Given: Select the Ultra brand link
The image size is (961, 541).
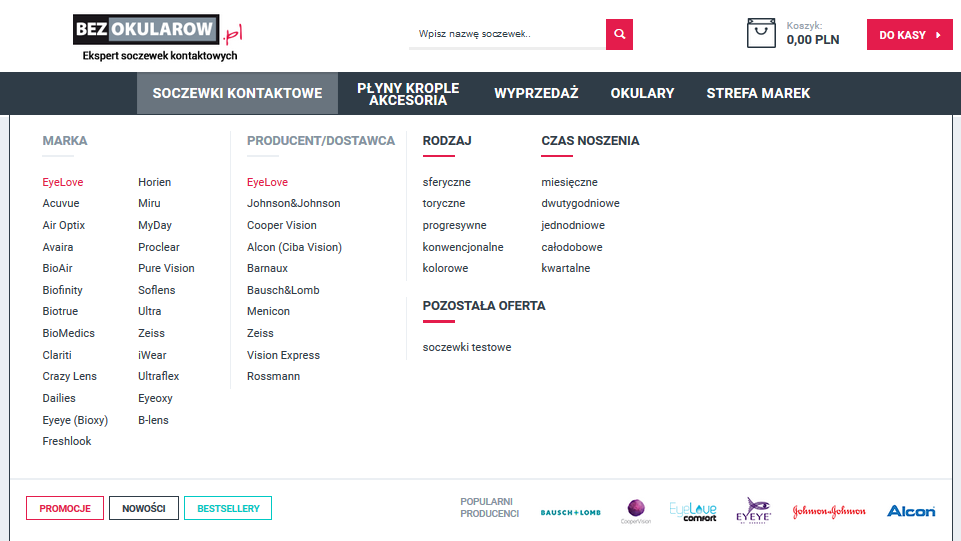Looking at the screenshot, I should [150, 311].
